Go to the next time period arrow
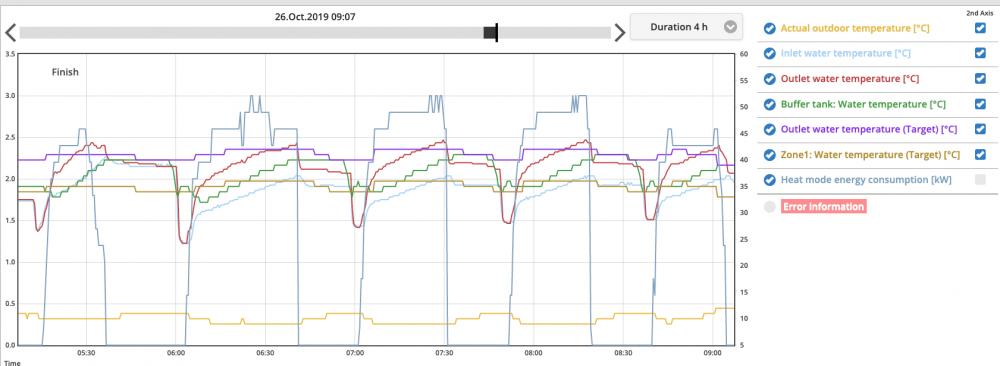Image resolution: width=1000 pixels, height=366 pixels. [619, 33]
